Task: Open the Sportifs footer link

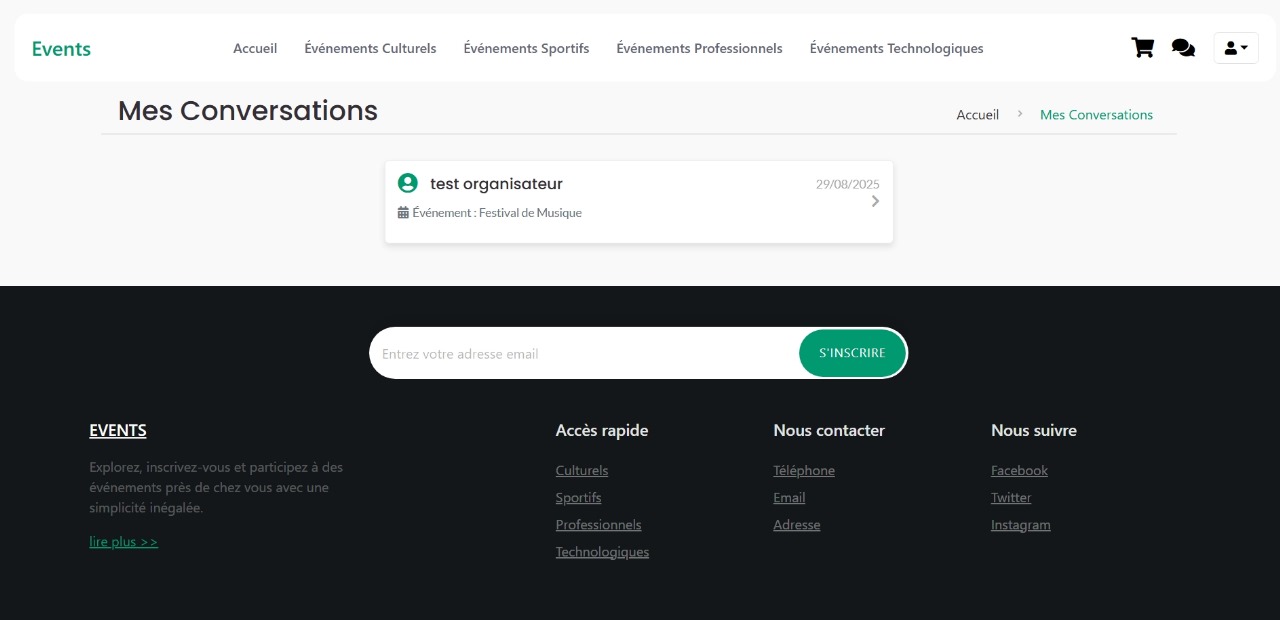Action: point(579,497)
